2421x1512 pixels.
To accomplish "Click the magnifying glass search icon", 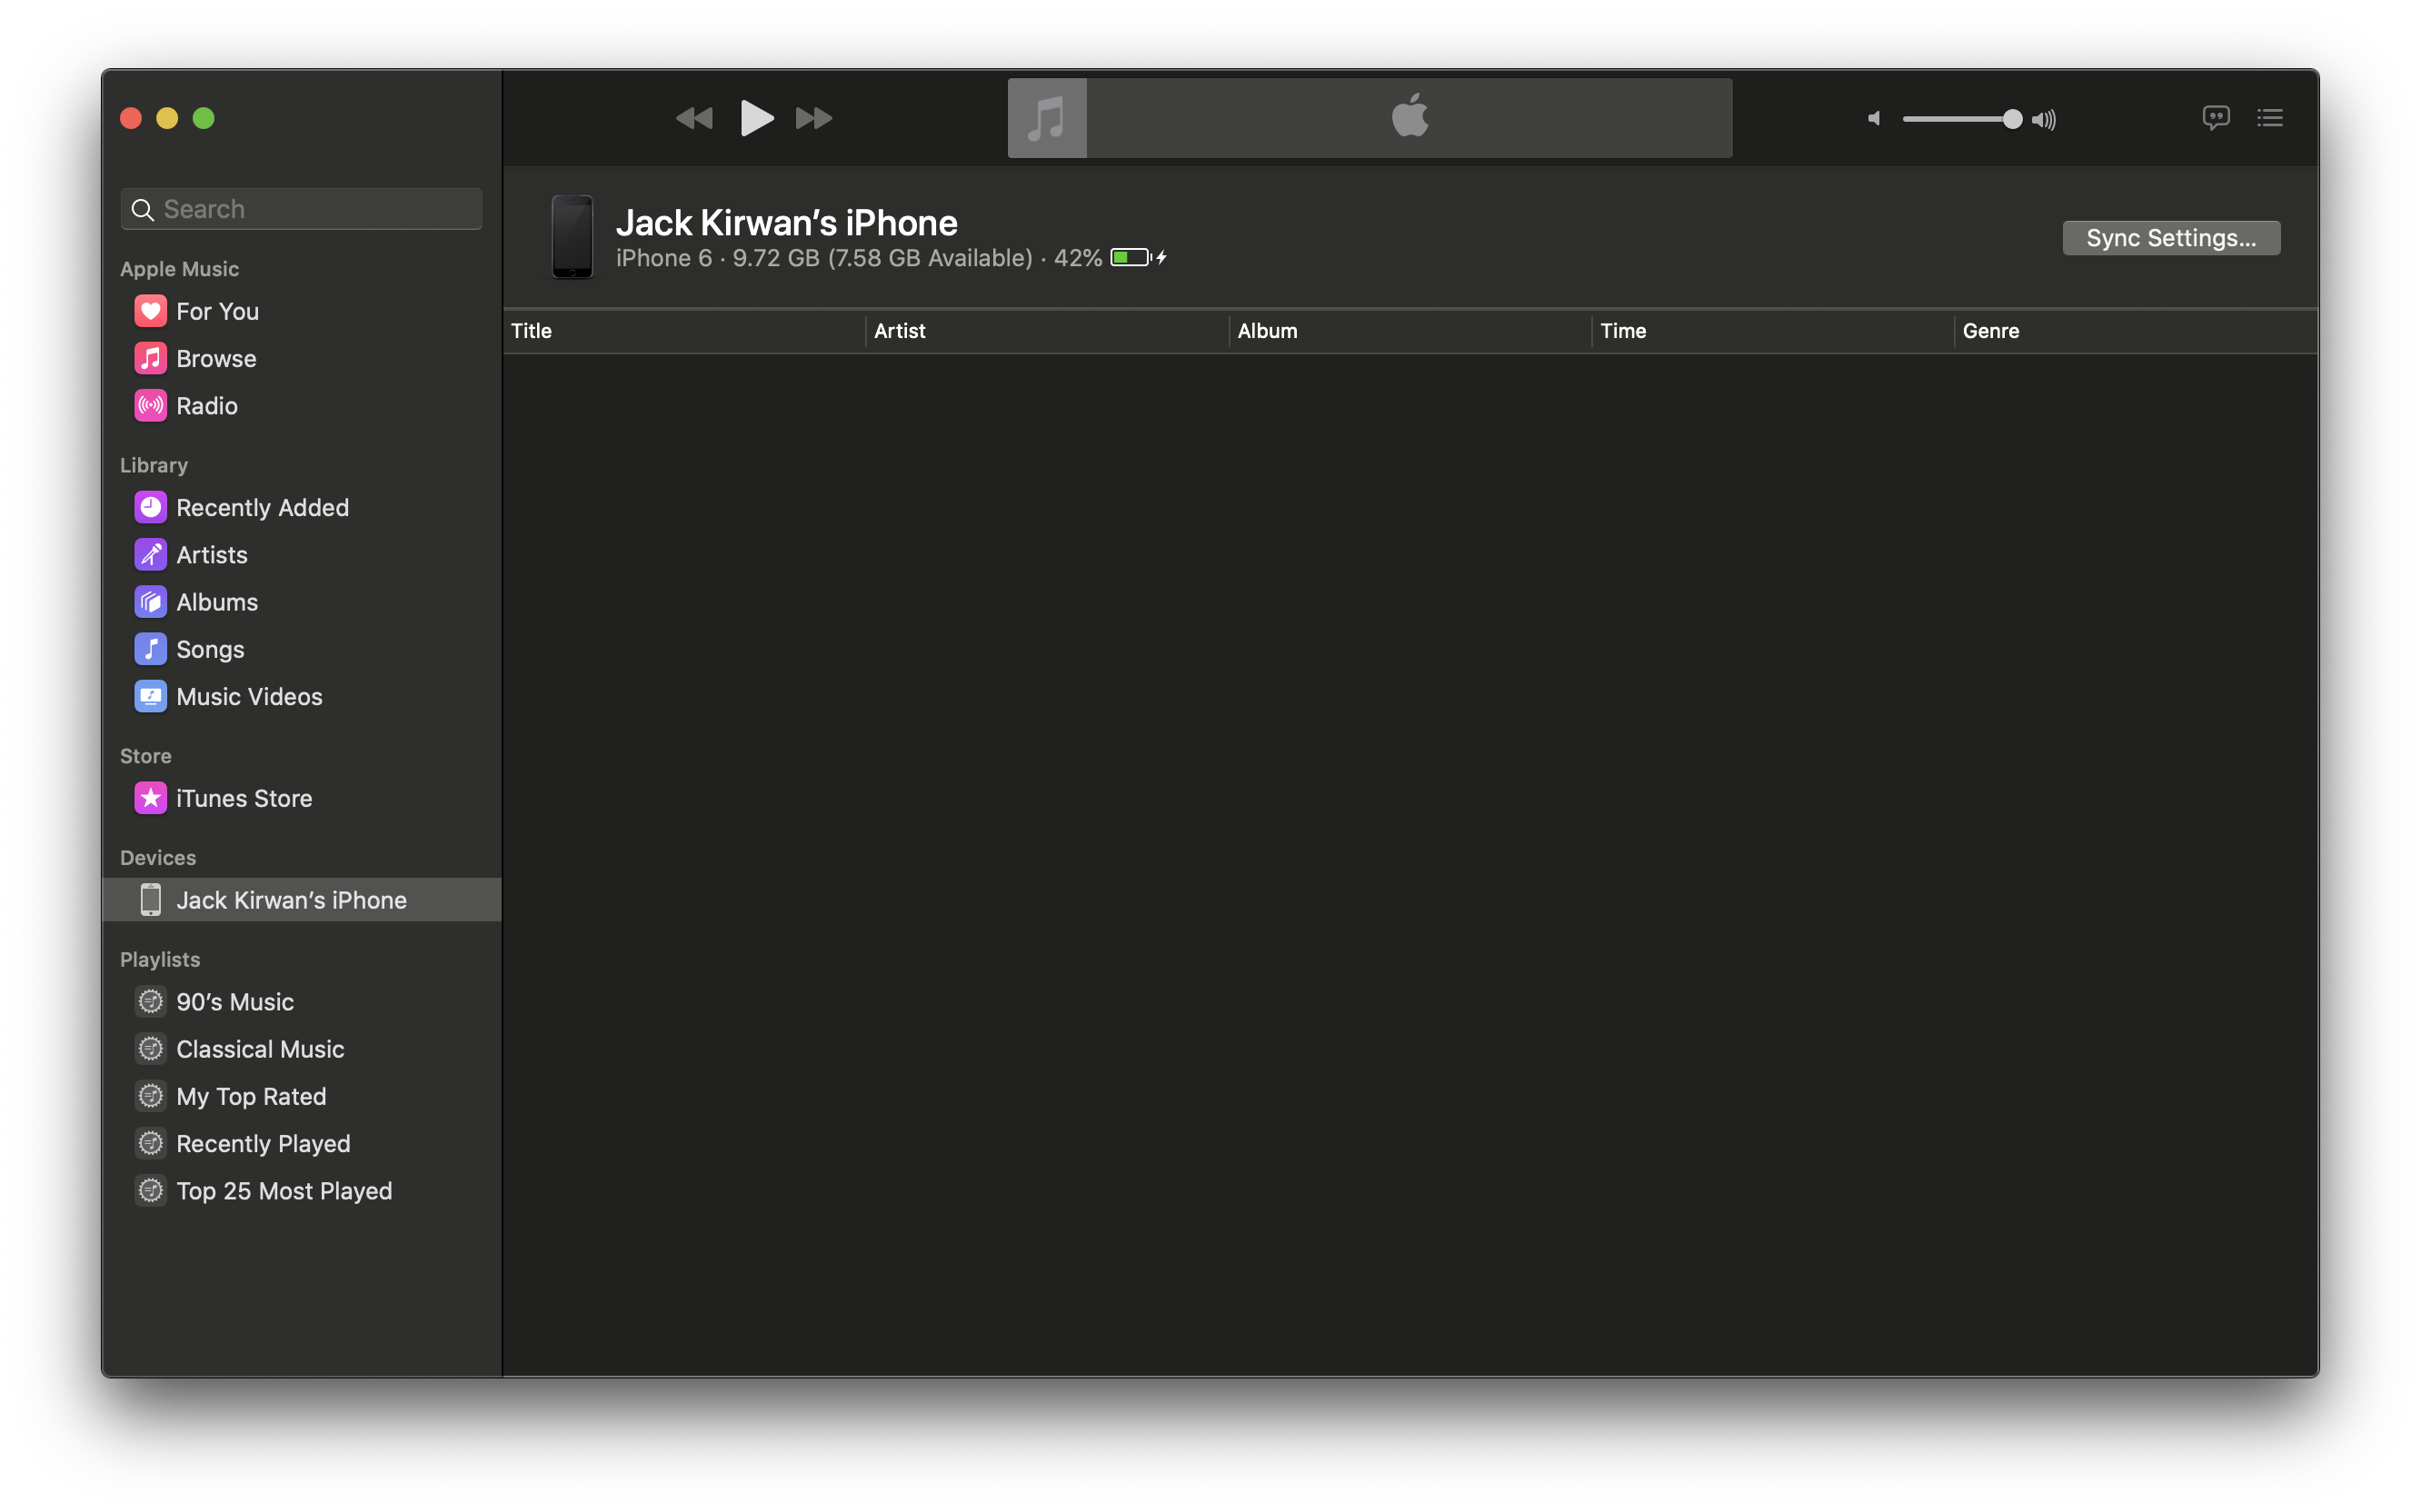I will (x=143, y=209).
